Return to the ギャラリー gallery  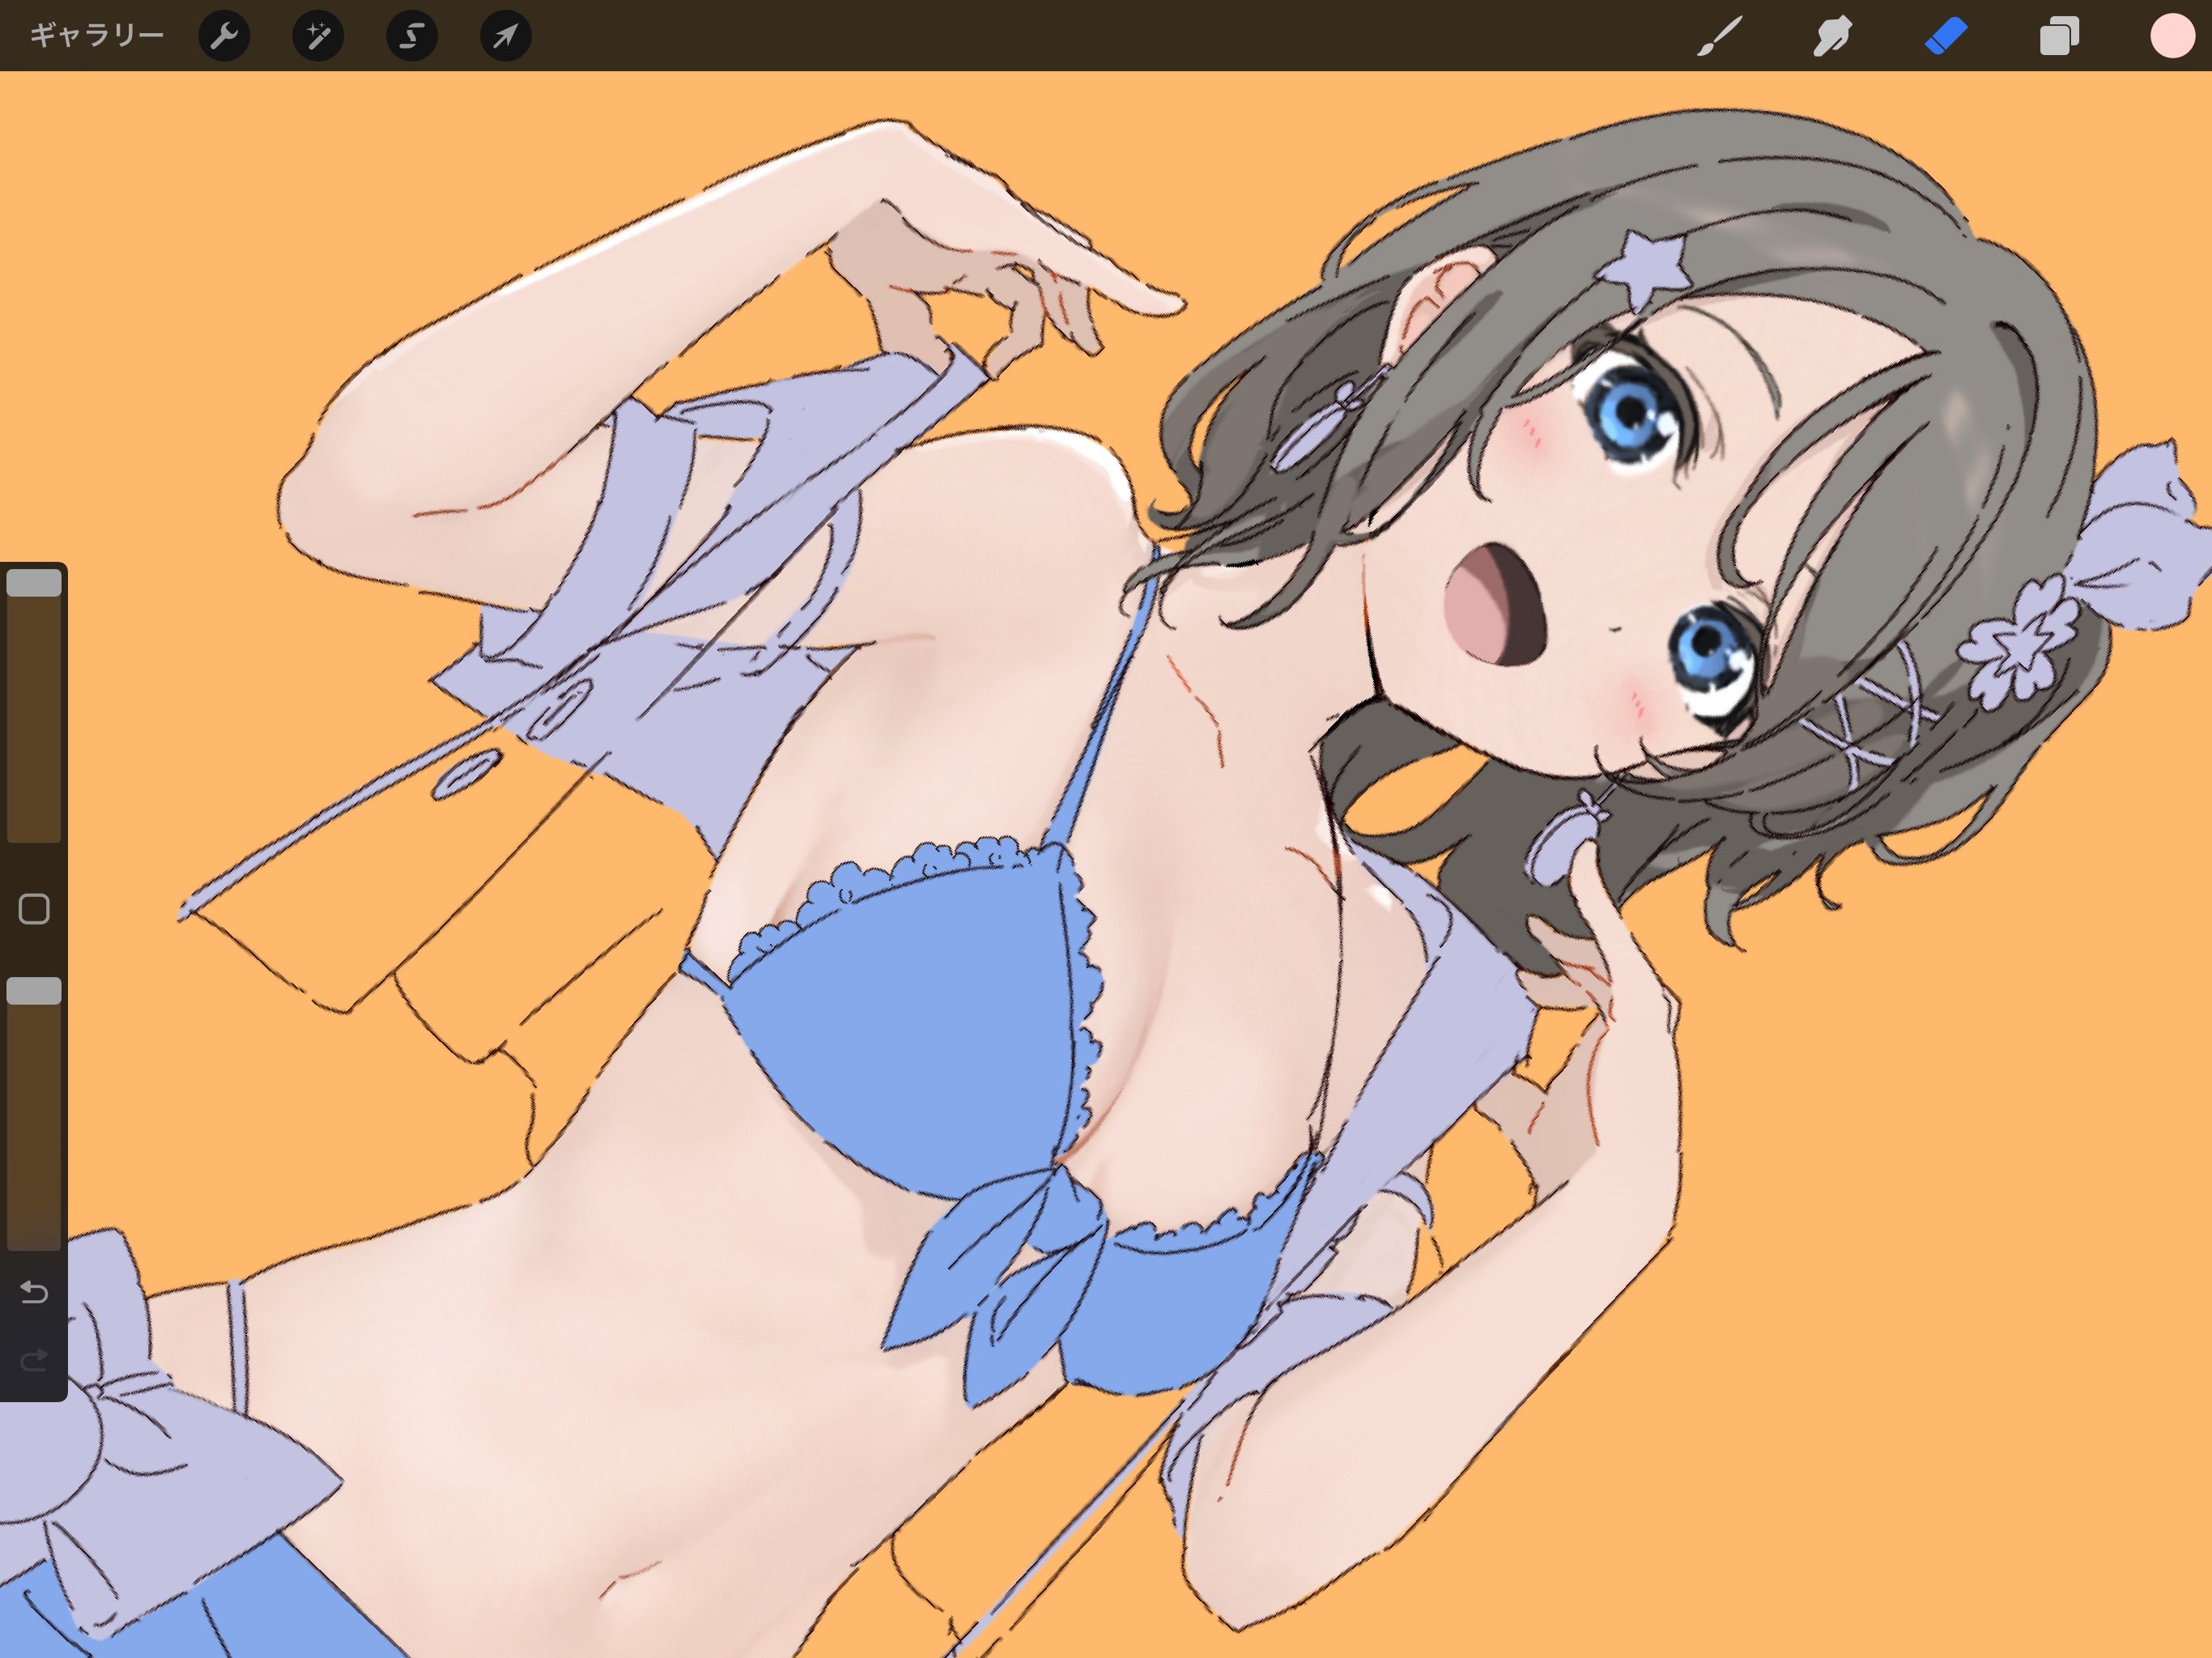[x=96, y=36]
